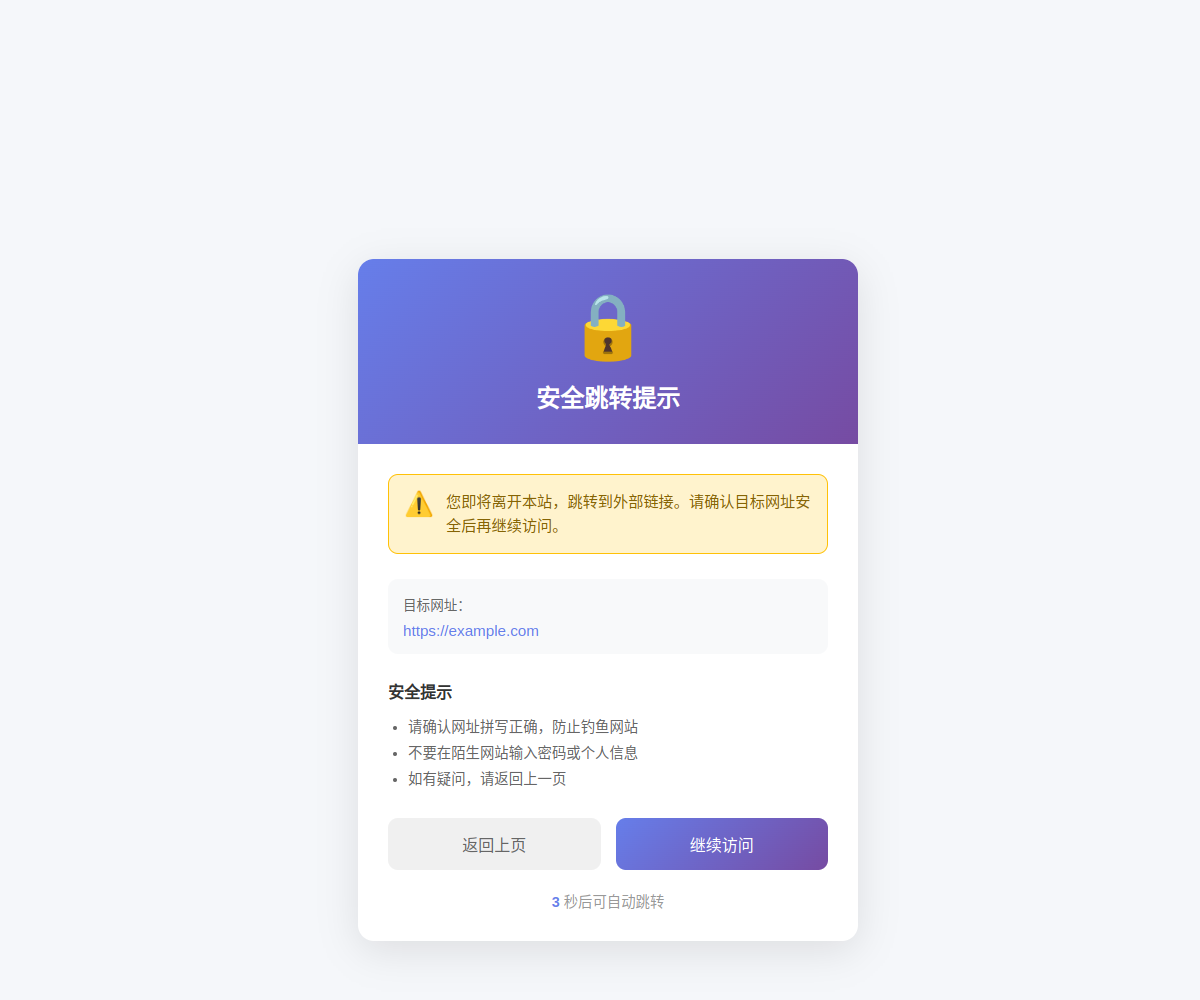Click the 安全提示 heading
This screenshot has height=1000, width=1200.
pyautogui.click(x=420, y=692)
